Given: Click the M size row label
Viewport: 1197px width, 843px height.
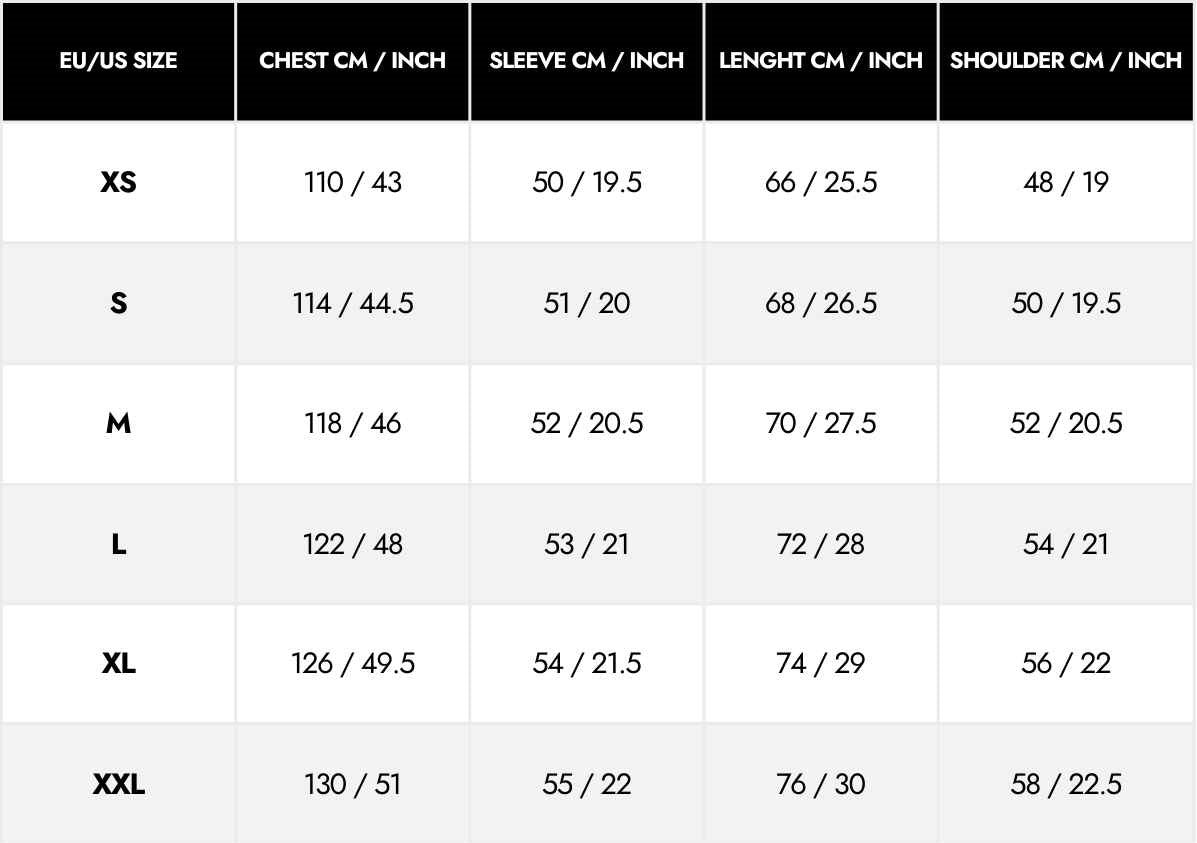Looking at the screenshot, I should pyautogui.click(x=118, y=424).
